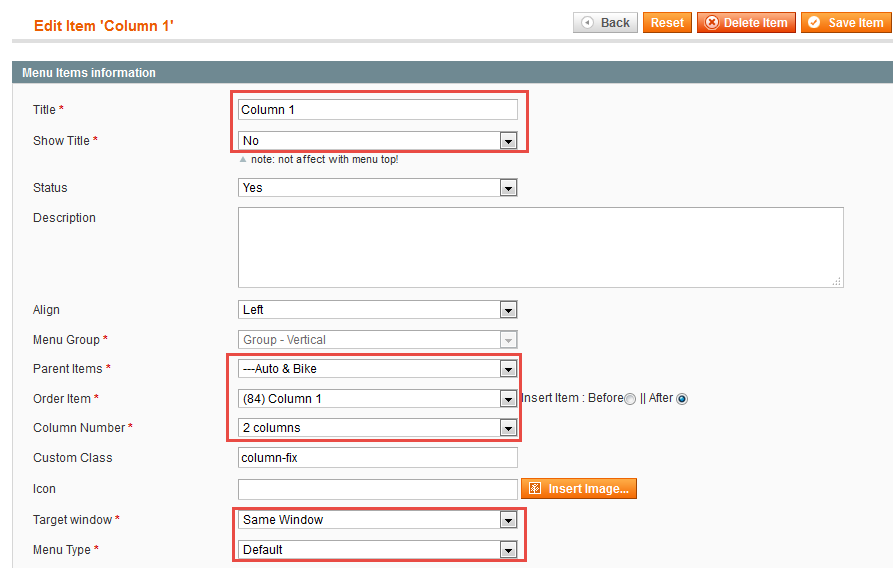Click the Custom Class input field
This screenshot has width=893, height=568.
pyautogui.click(x=378, y=458)
